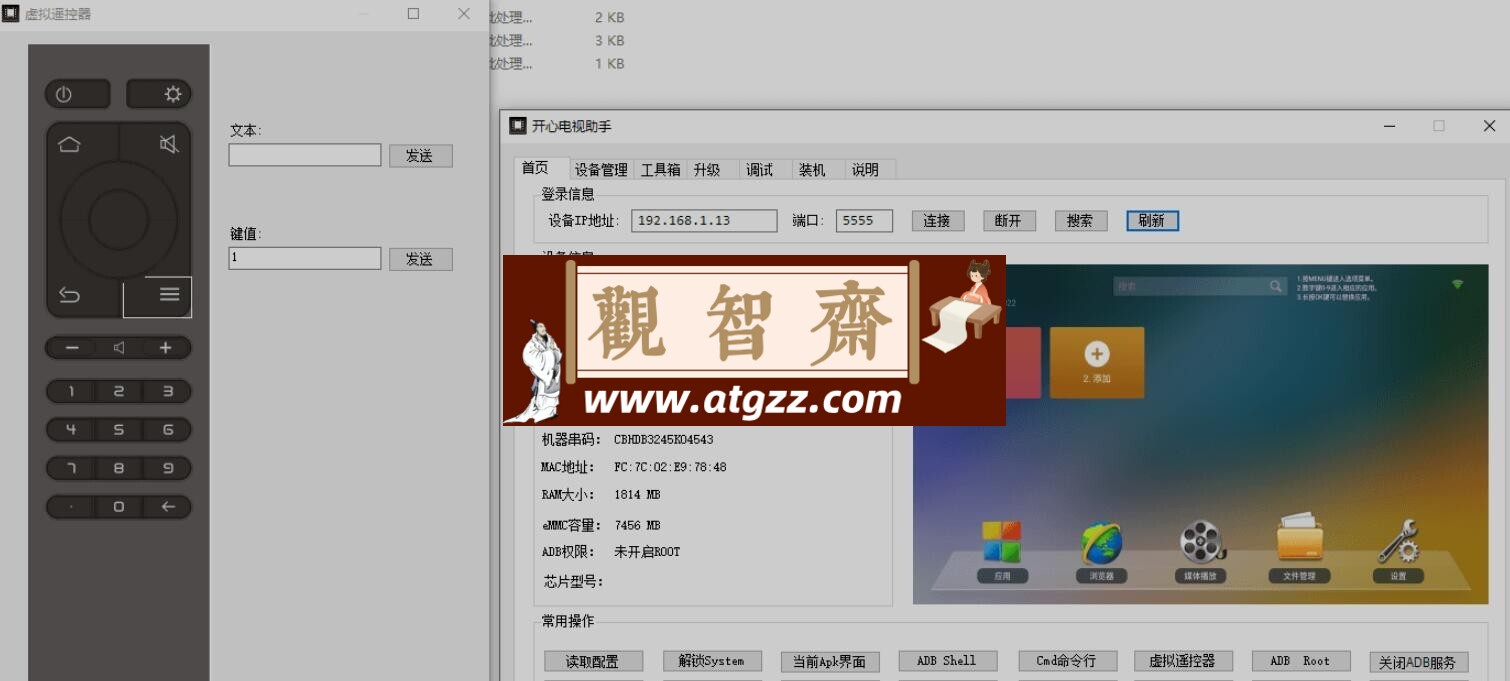
Task: Lower volume with minus button on remote
Action: click(72, 348)
